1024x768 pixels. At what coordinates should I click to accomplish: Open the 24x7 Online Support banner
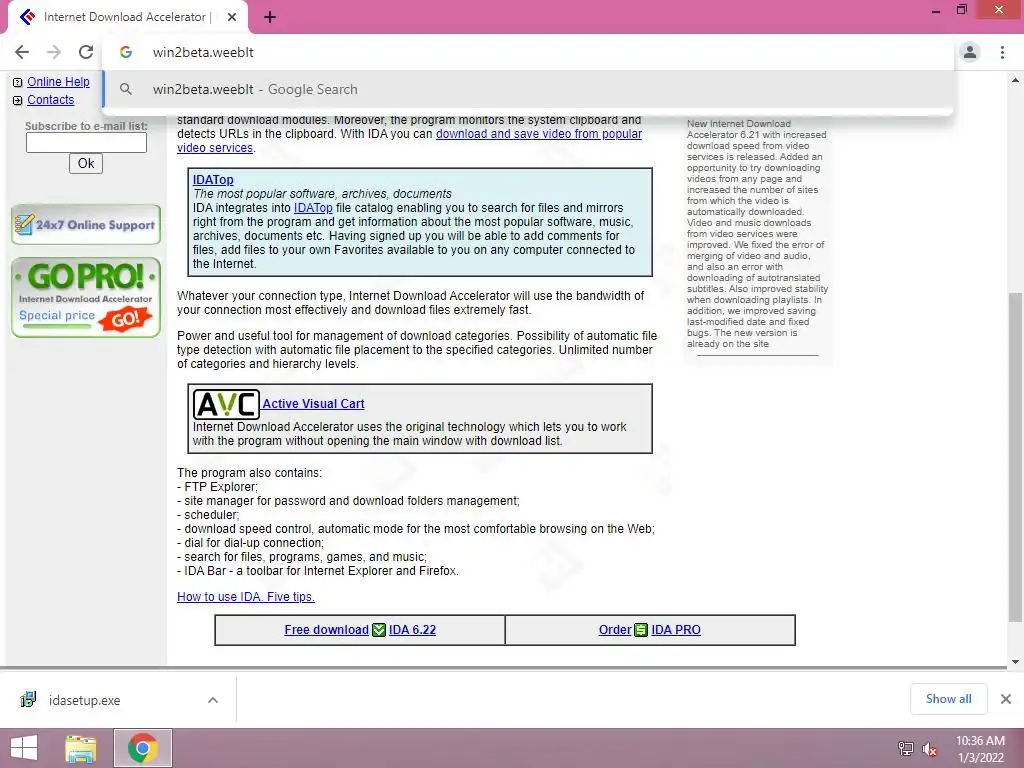86,225
